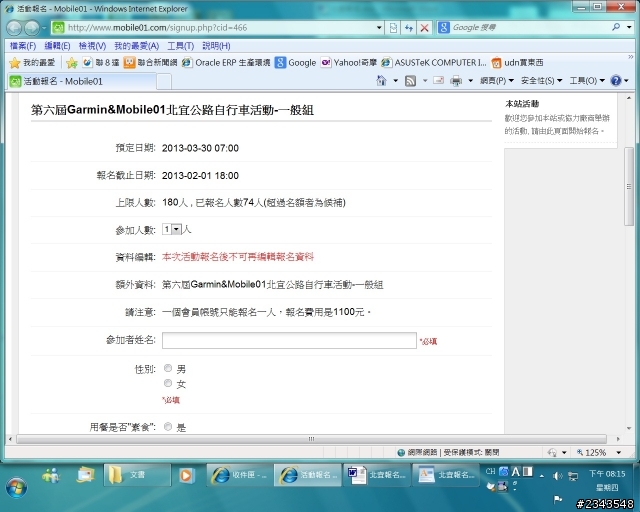640x512 pixels.
Task: Open the Google favorites bar link
Action: click(296, 62)
